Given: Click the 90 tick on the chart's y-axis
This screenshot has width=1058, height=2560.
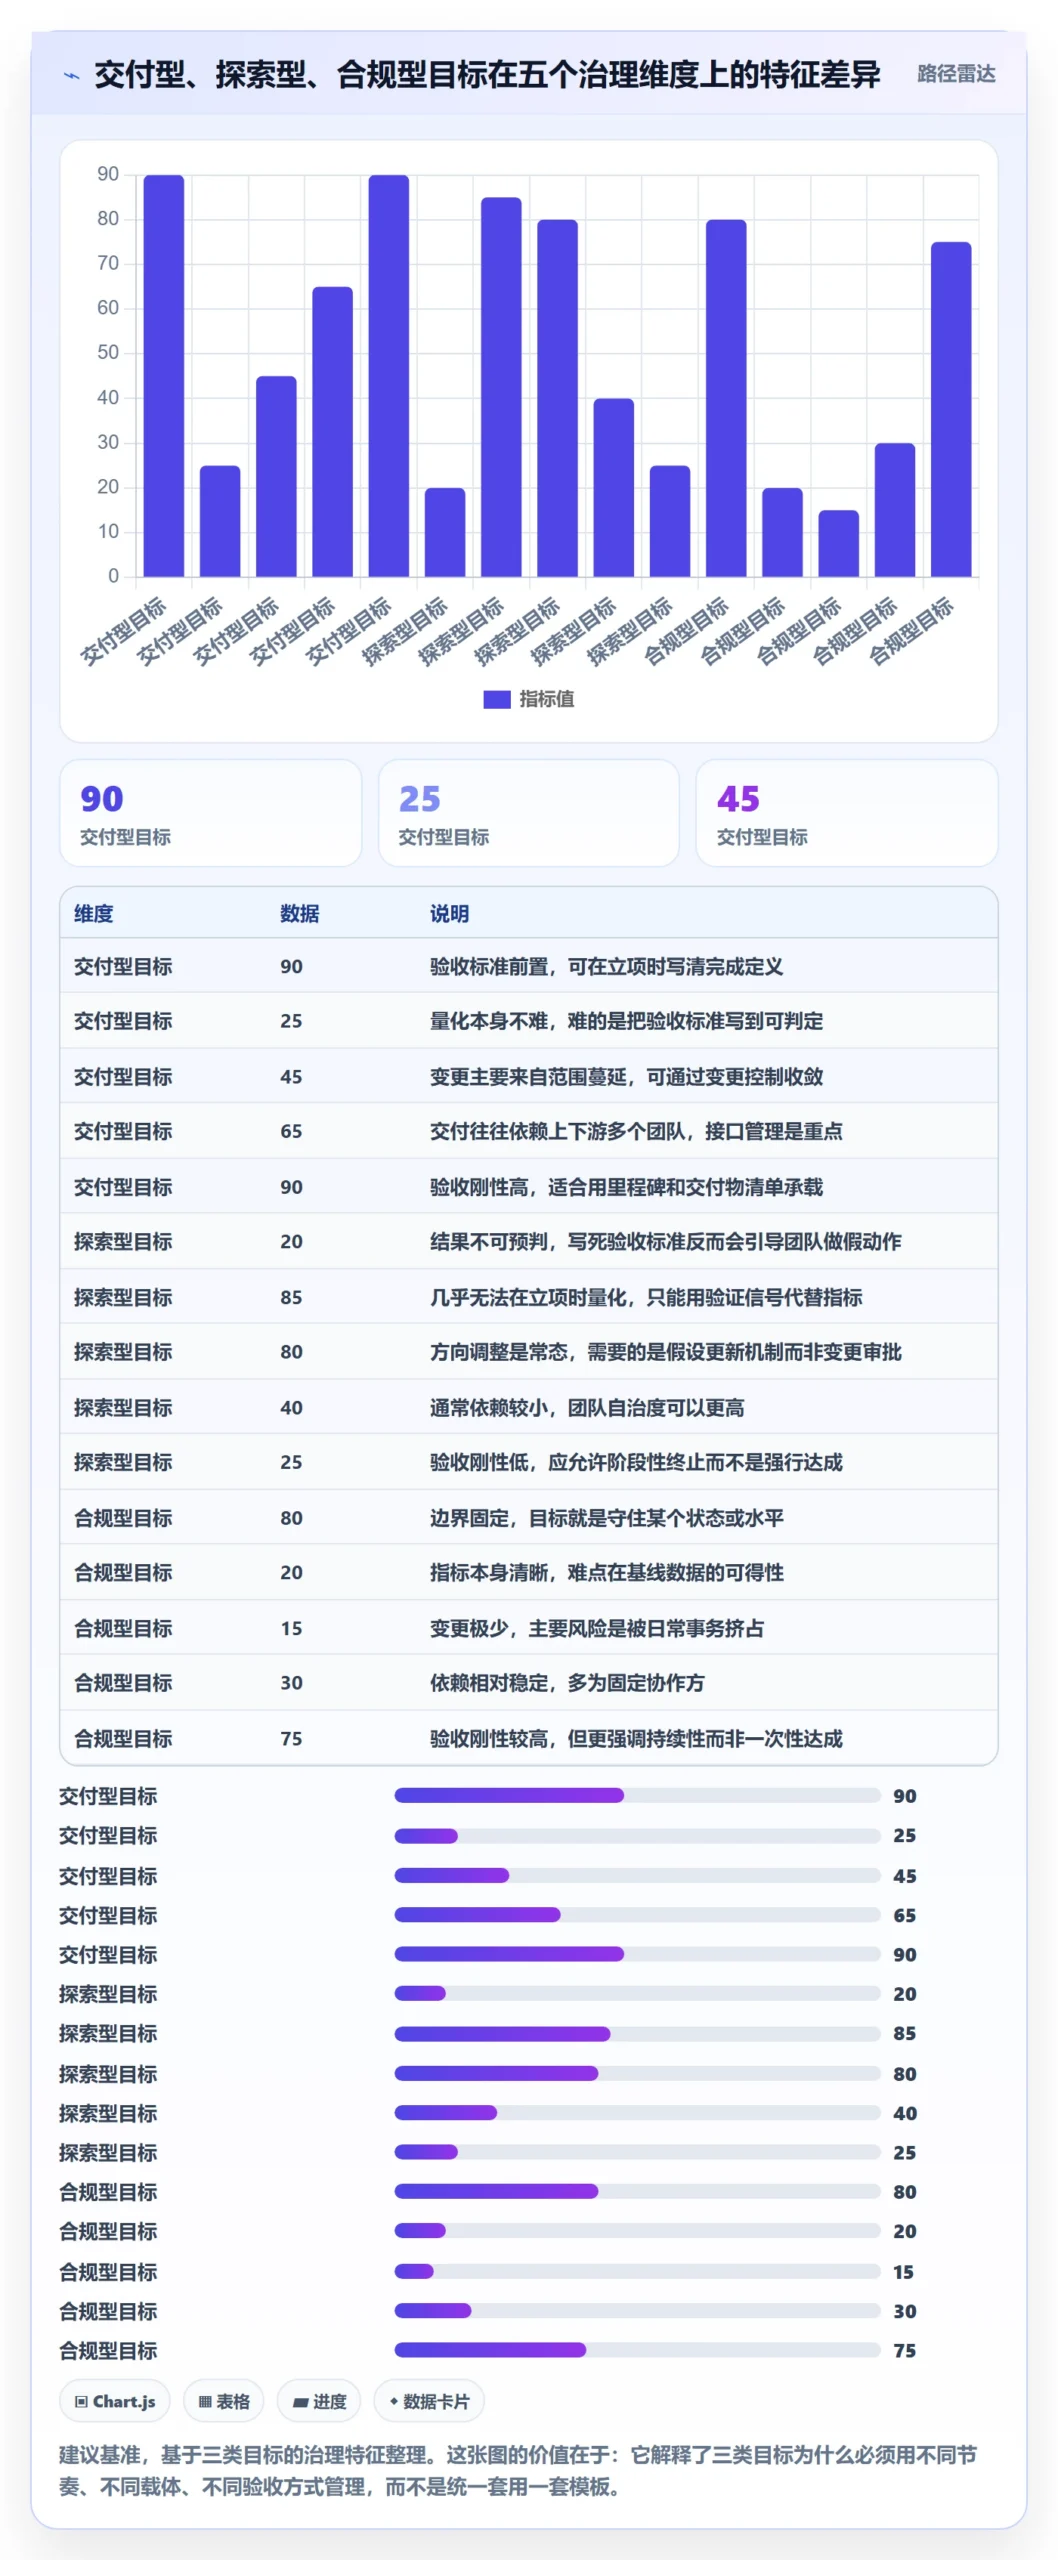Looking at the screenshot, I should [108, 174].
